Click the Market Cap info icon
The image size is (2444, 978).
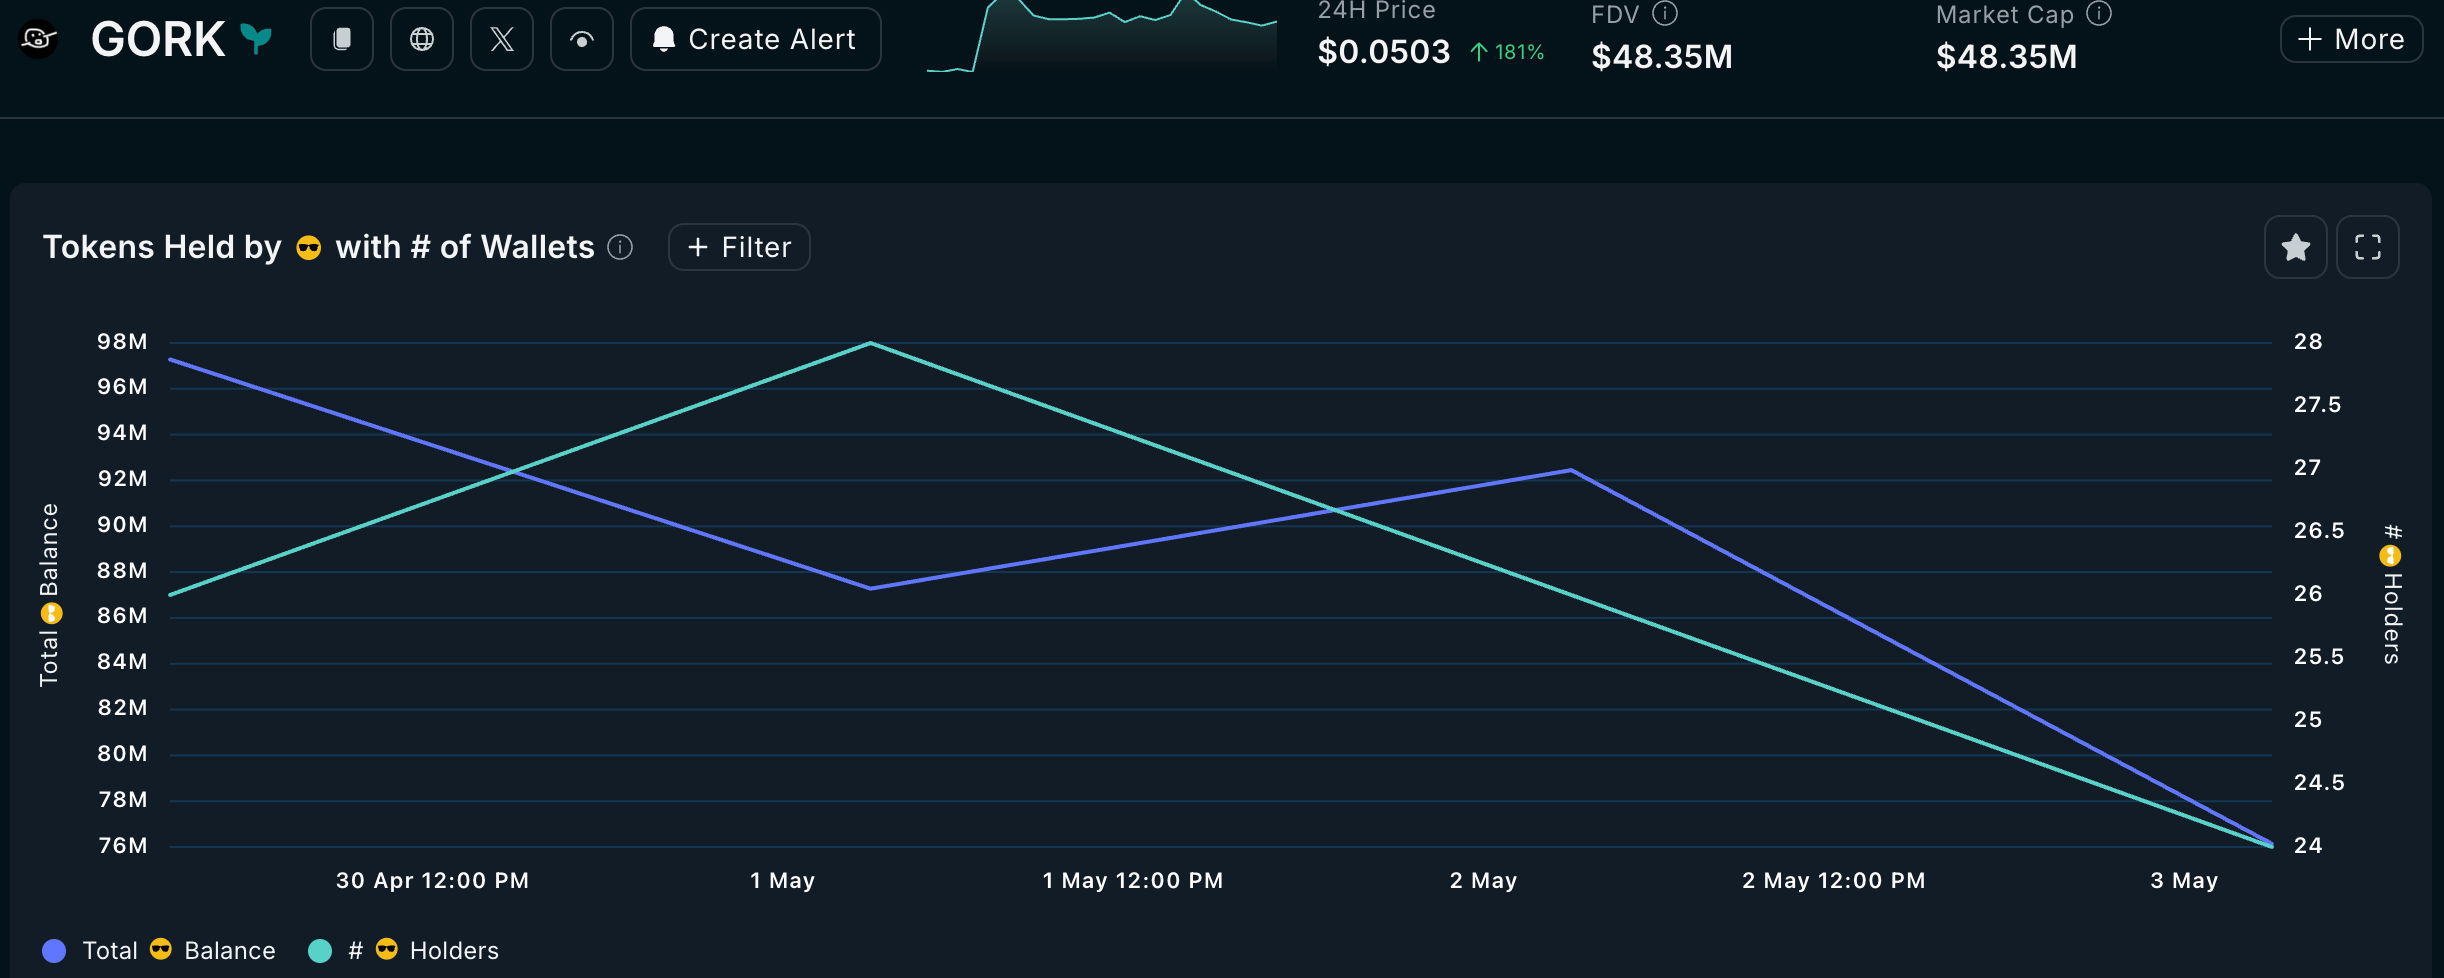pyautogui.click(x=2099, y=13)
